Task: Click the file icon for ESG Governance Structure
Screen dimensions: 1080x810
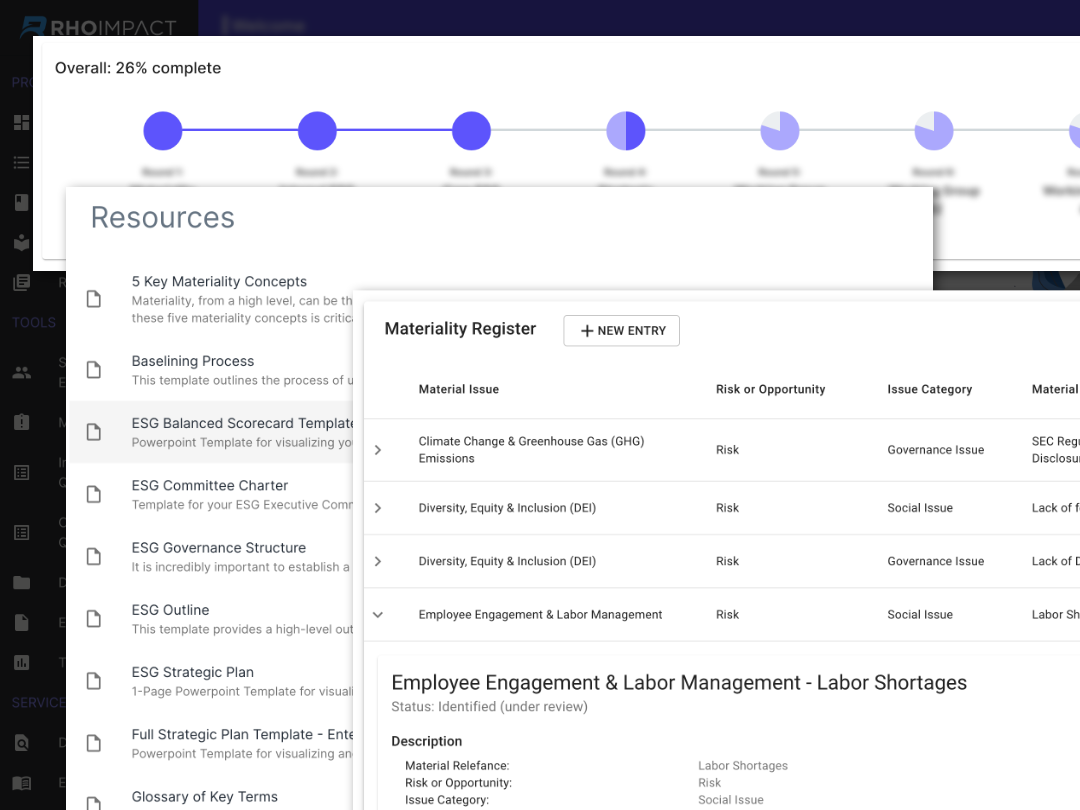Action: (94, 557)
